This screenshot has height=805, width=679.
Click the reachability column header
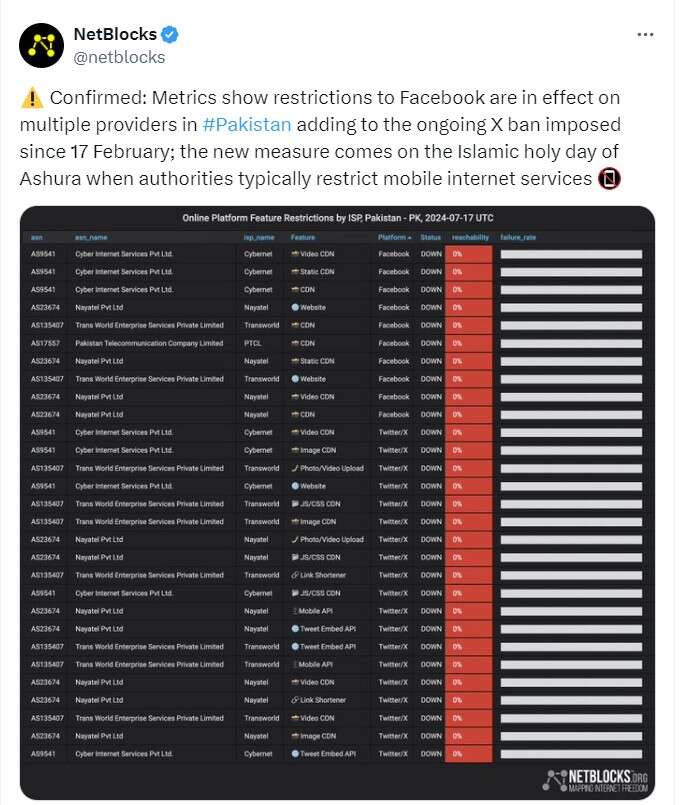pos(470,237)
